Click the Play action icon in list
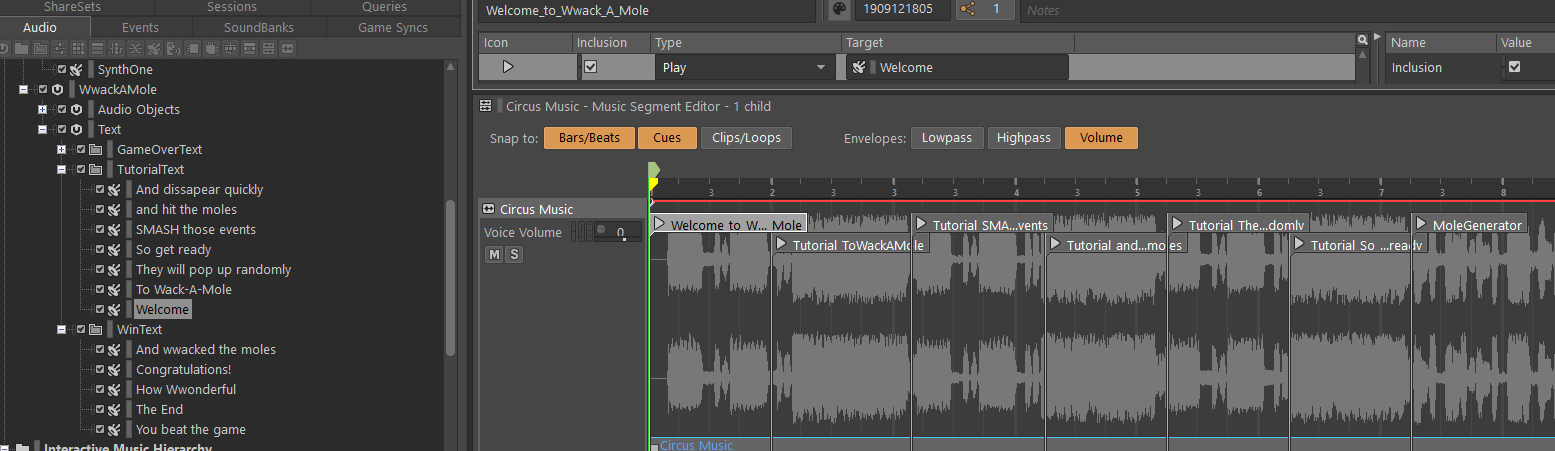 [x=507, y=67]
